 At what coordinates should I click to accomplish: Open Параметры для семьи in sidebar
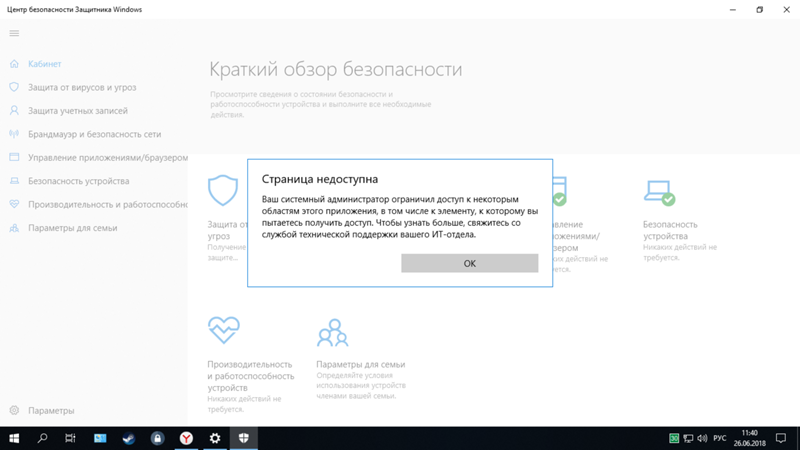72,228
